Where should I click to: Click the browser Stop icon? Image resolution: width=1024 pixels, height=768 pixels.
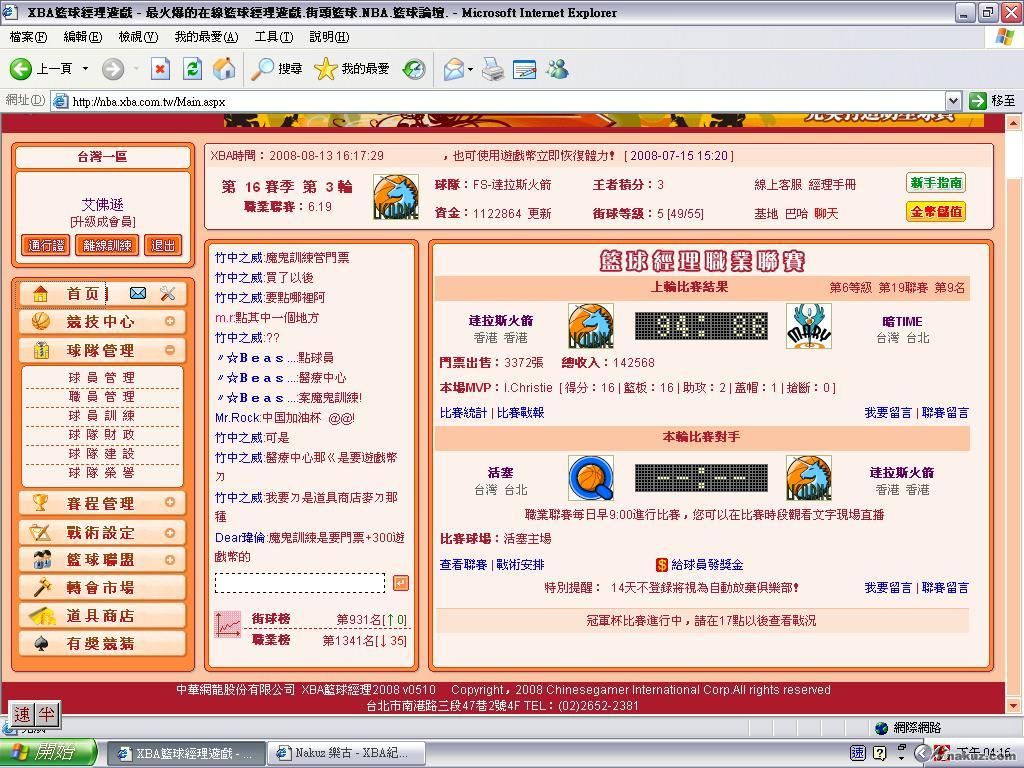click(x=160, y=68)
